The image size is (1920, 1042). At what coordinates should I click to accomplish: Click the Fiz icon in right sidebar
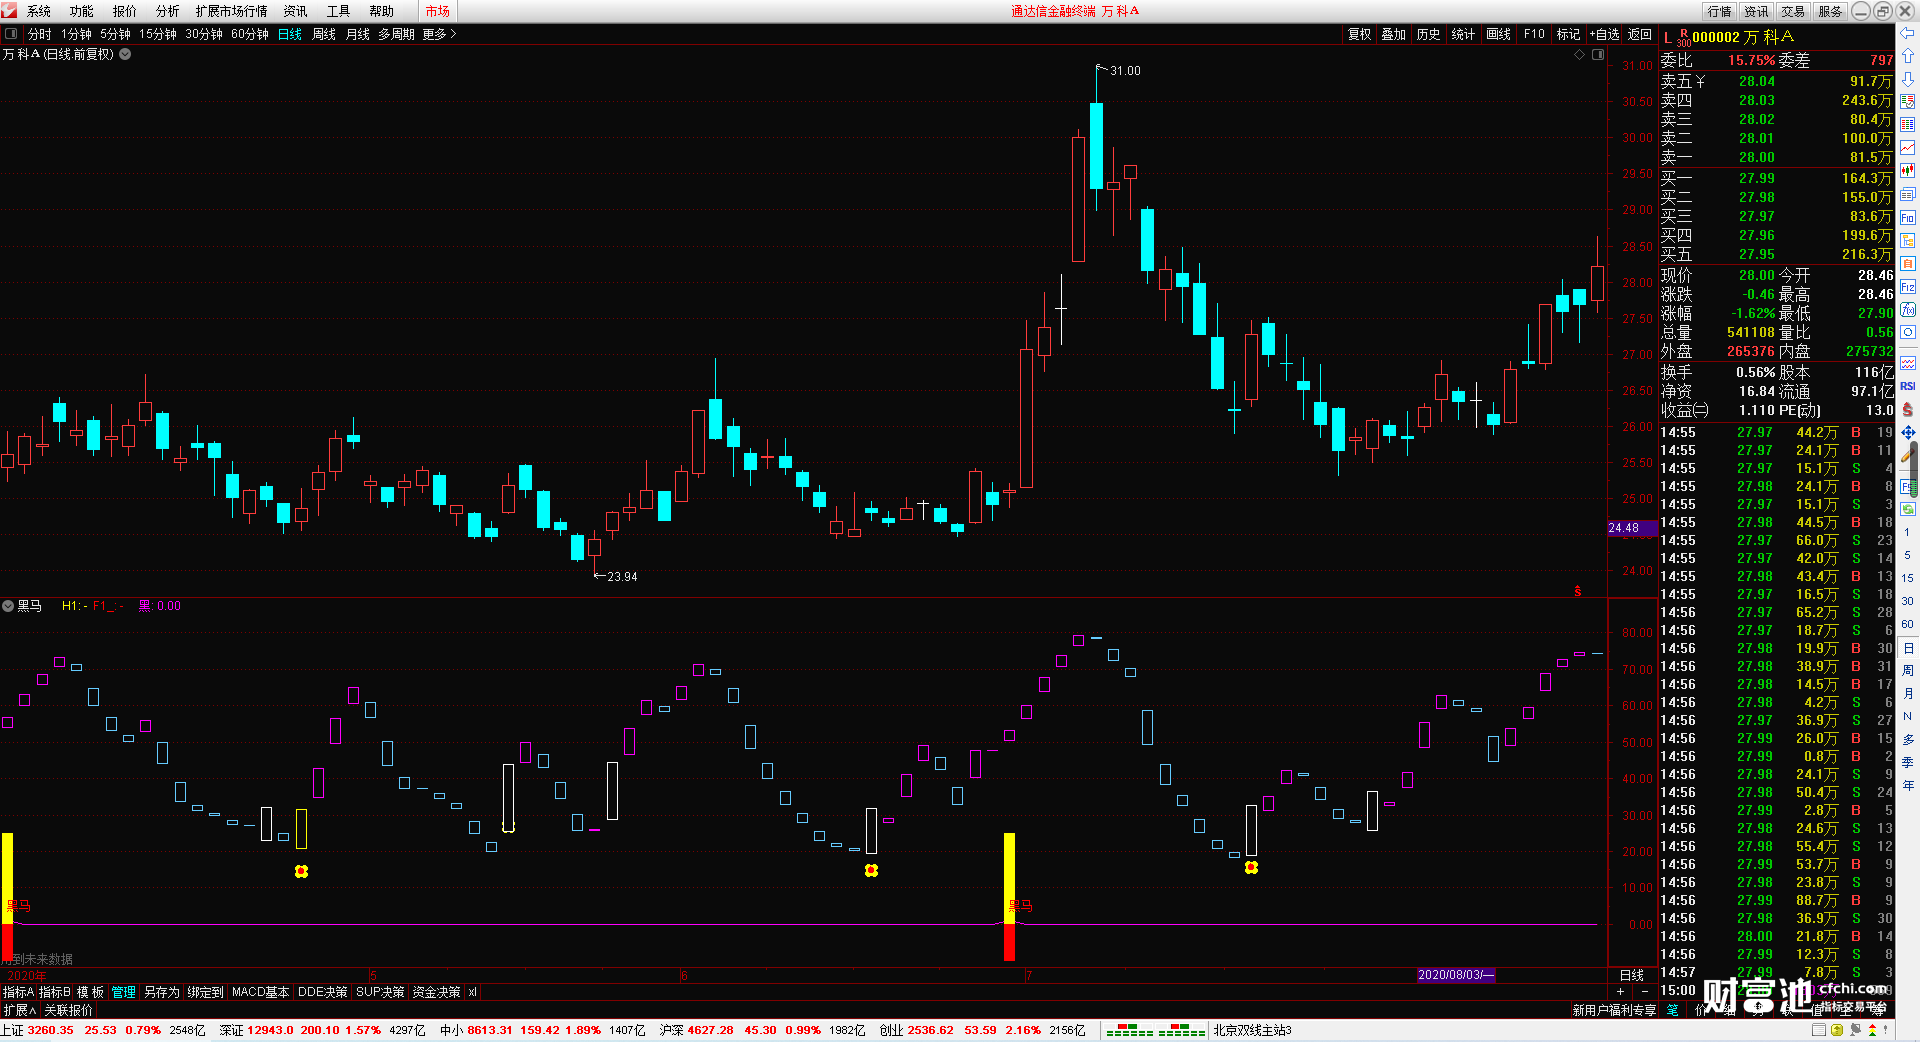pyautogui.click(x=1908, y=287)
